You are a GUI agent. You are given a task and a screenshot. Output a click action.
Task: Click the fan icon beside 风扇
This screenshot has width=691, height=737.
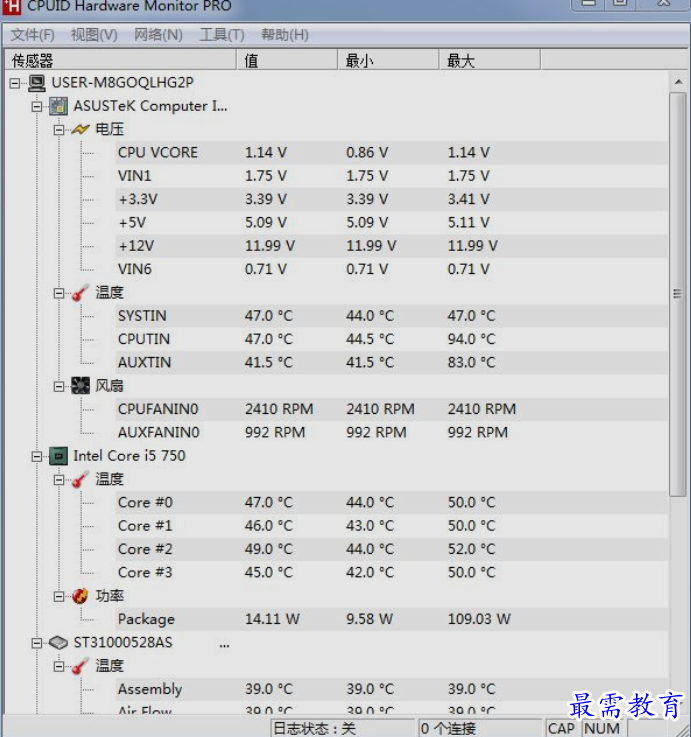pos(80,386)
